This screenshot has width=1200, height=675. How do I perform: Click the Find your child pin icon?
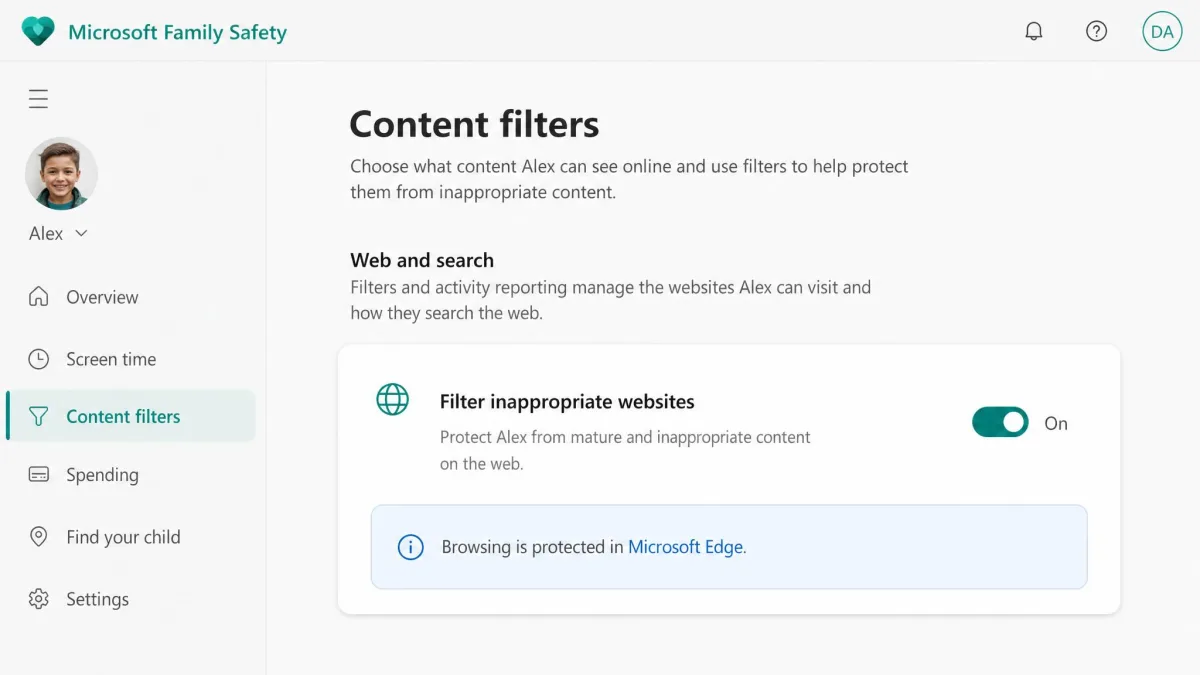coord(39,537)
